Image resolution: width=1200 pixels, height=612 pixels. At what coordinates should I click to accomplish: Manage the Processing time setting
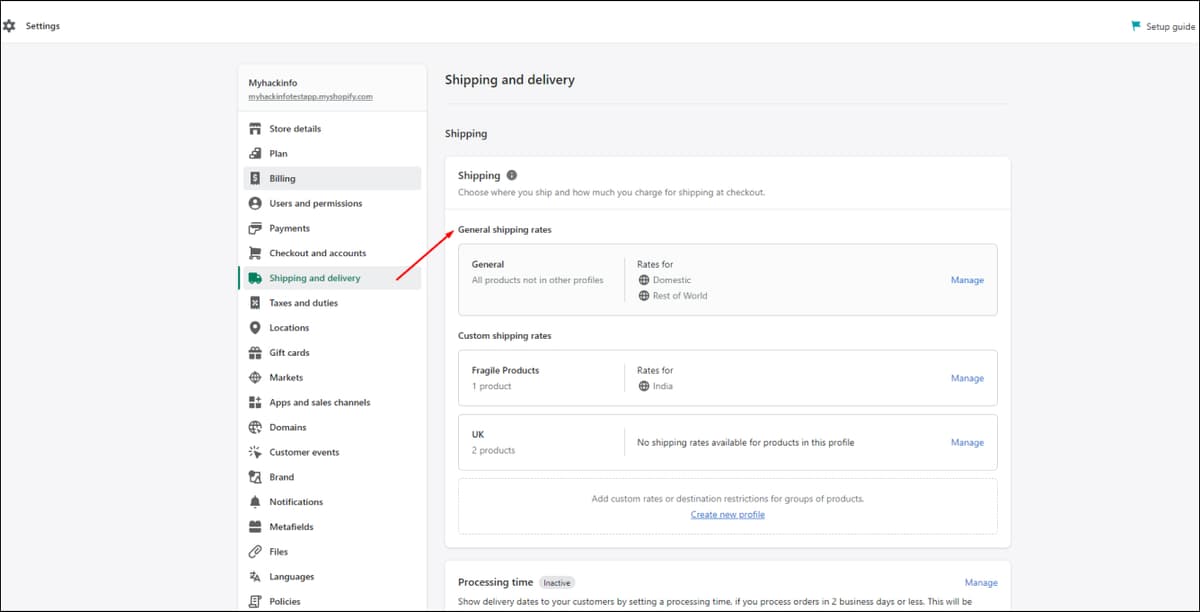981,583
